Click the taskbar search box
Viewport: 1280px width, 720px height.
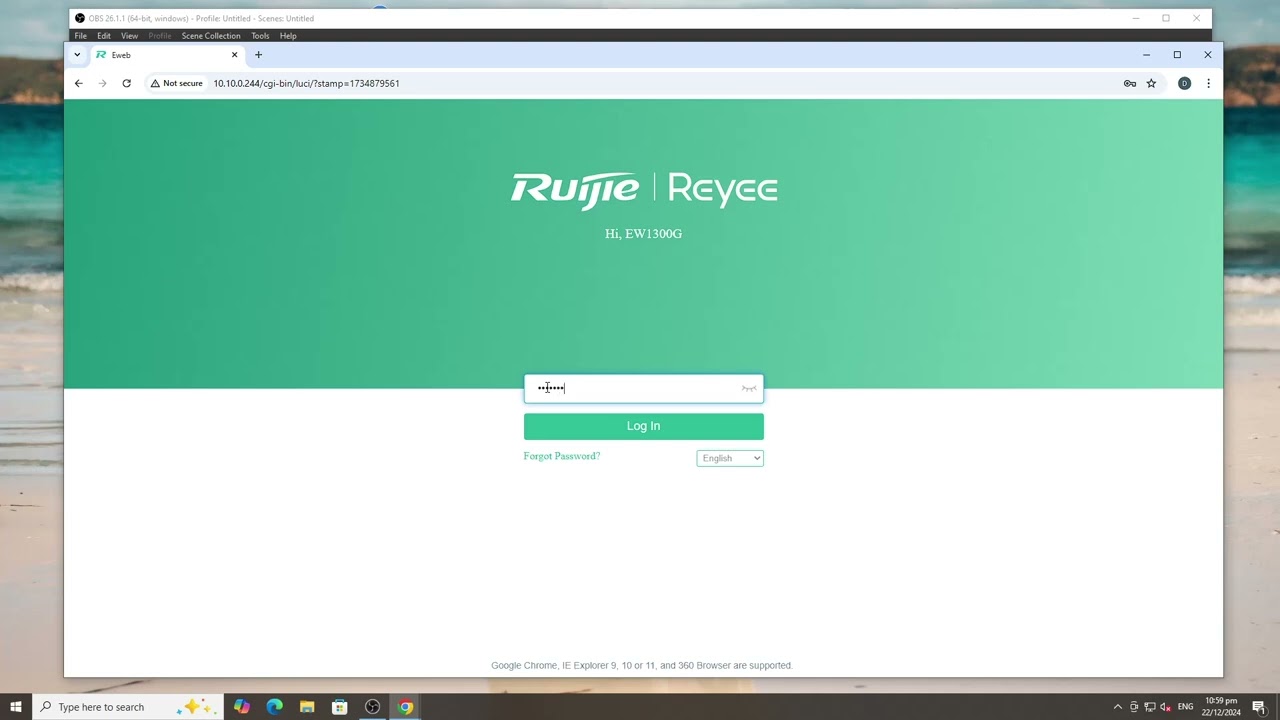(x=128, y=707)
